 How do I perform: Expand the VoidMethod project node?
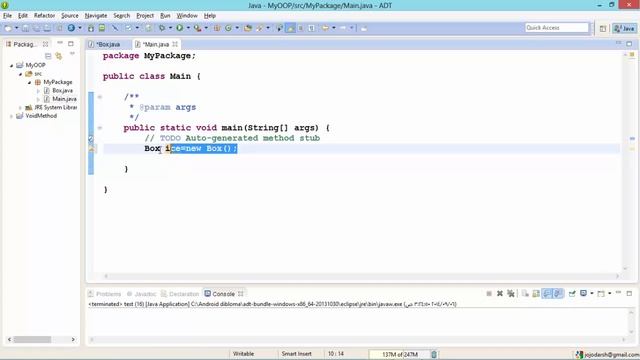pos(11,116)
